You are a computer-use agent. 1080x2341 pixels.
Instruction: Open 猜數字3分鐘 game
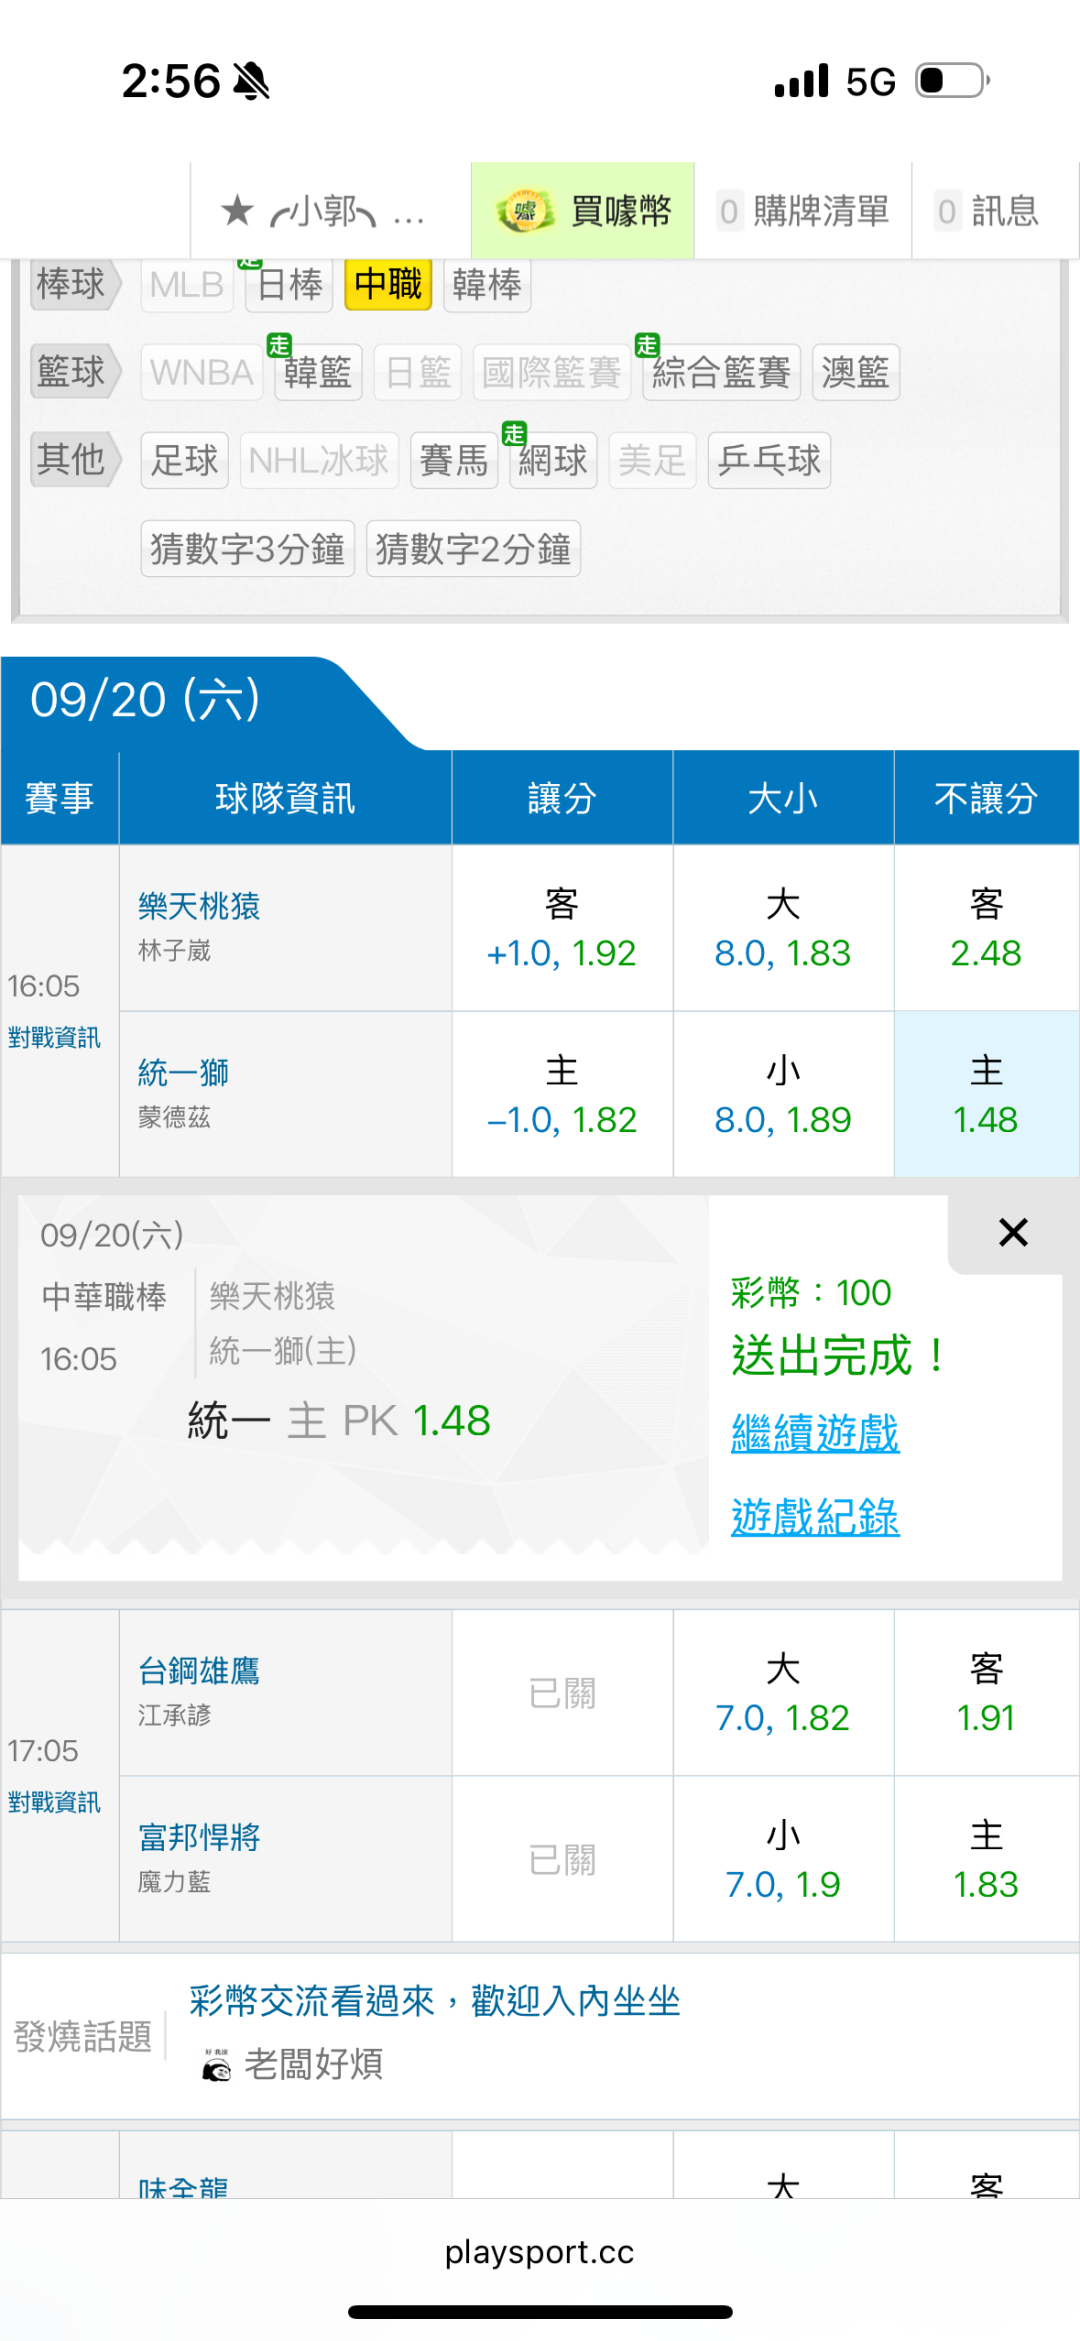[248, 548]
